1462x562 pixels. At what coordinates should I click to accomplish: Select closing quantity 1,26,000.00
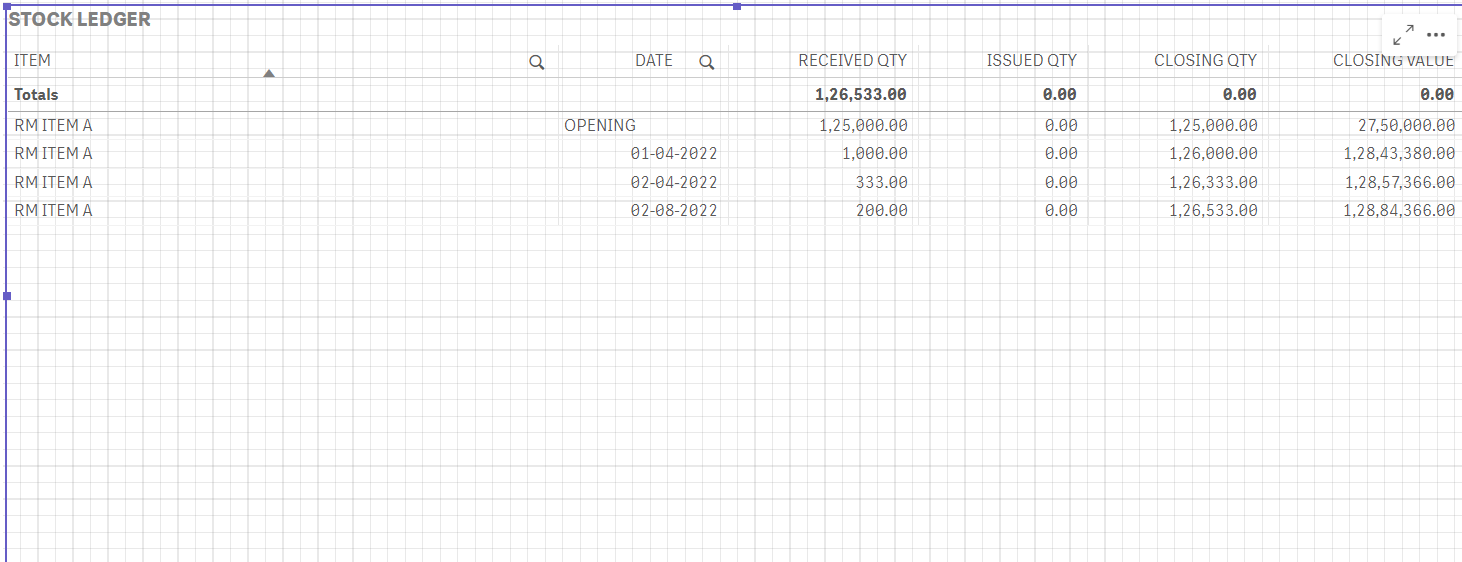pos(1213,153)
